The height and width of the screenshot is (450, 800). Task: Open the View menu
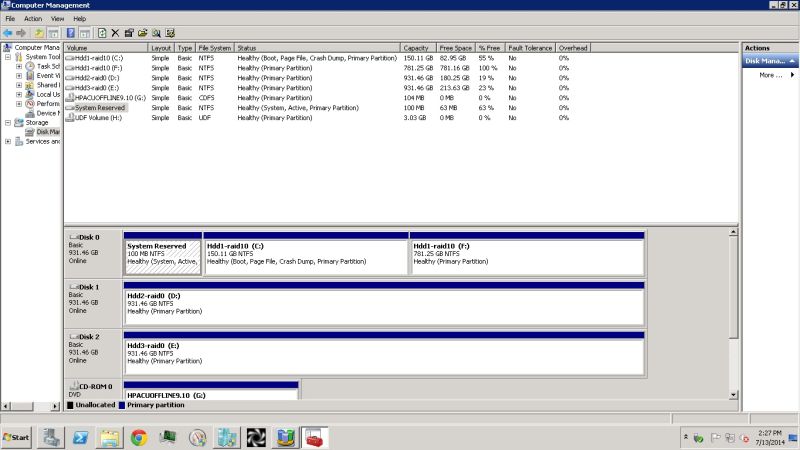coord(57,19)
